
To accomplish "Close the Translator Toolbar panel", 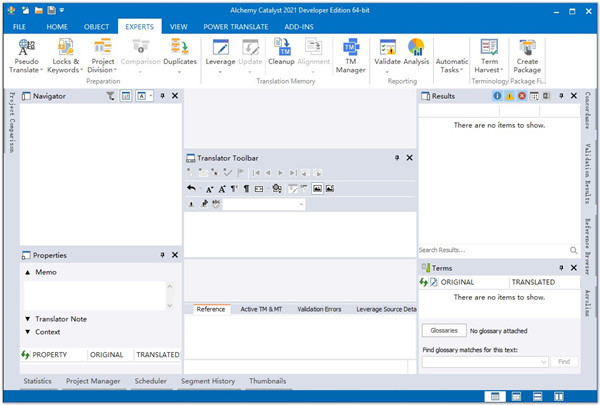I will [x=409, y=158].
